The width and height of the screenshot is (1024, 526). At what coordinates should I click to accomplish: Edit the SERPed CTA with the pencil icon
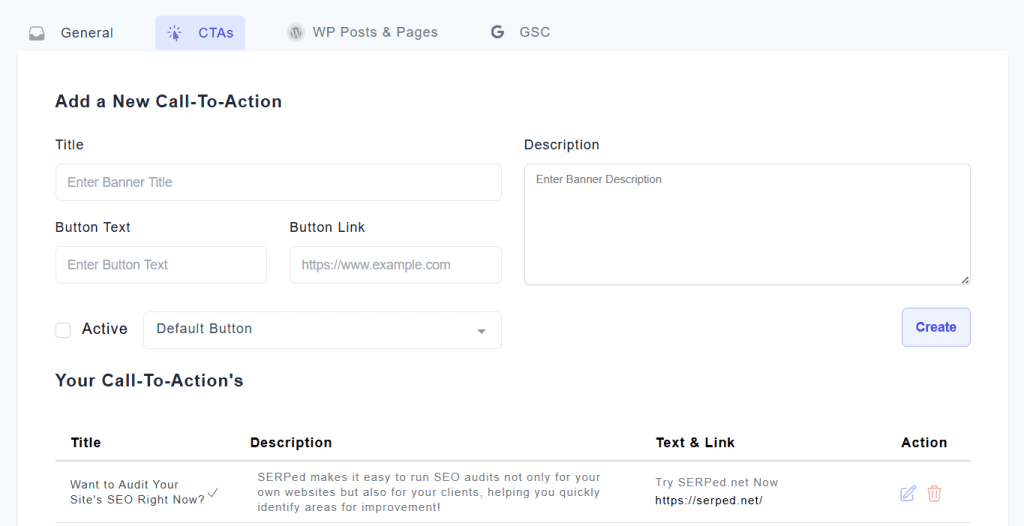pos(908,493)
